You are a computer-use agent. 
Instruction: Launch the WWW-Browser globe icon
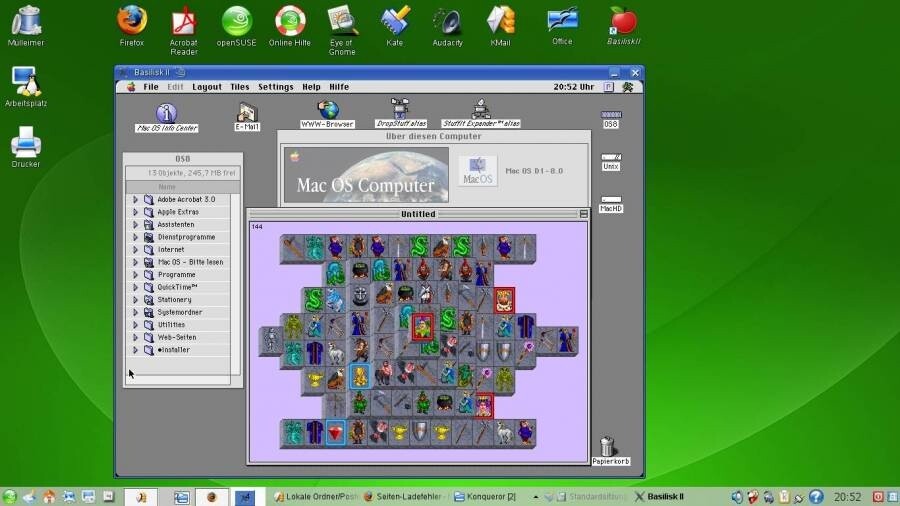pos(328,110)
